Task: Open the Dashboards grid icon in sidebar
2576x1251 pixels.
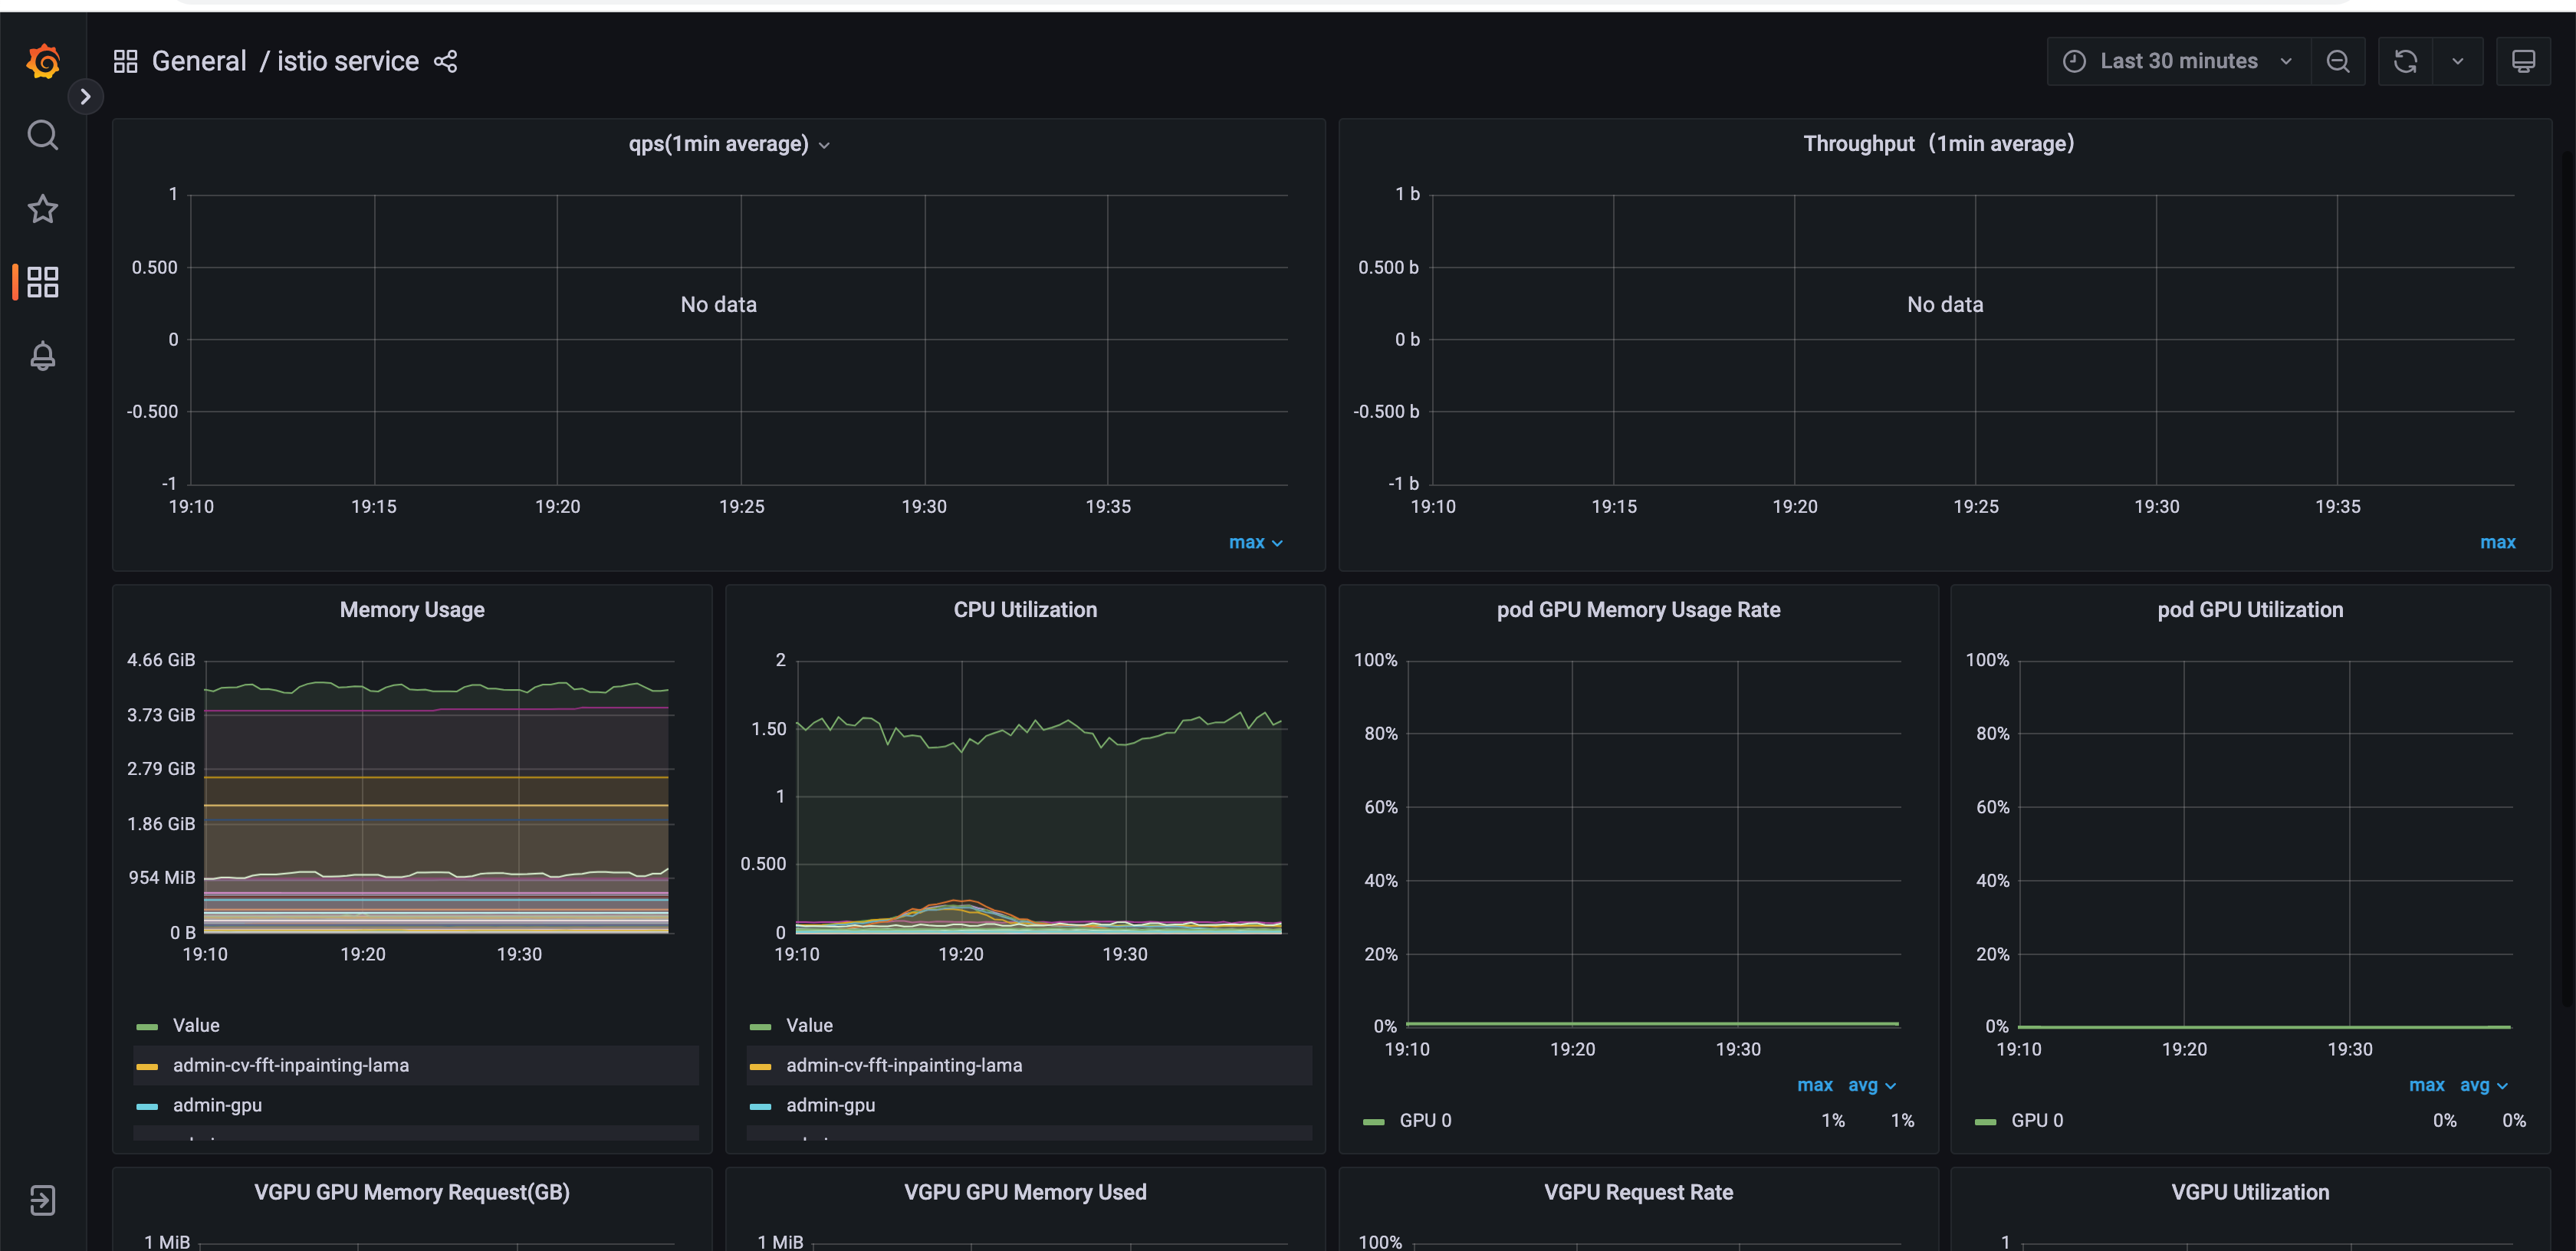Action: pos(42,282)
